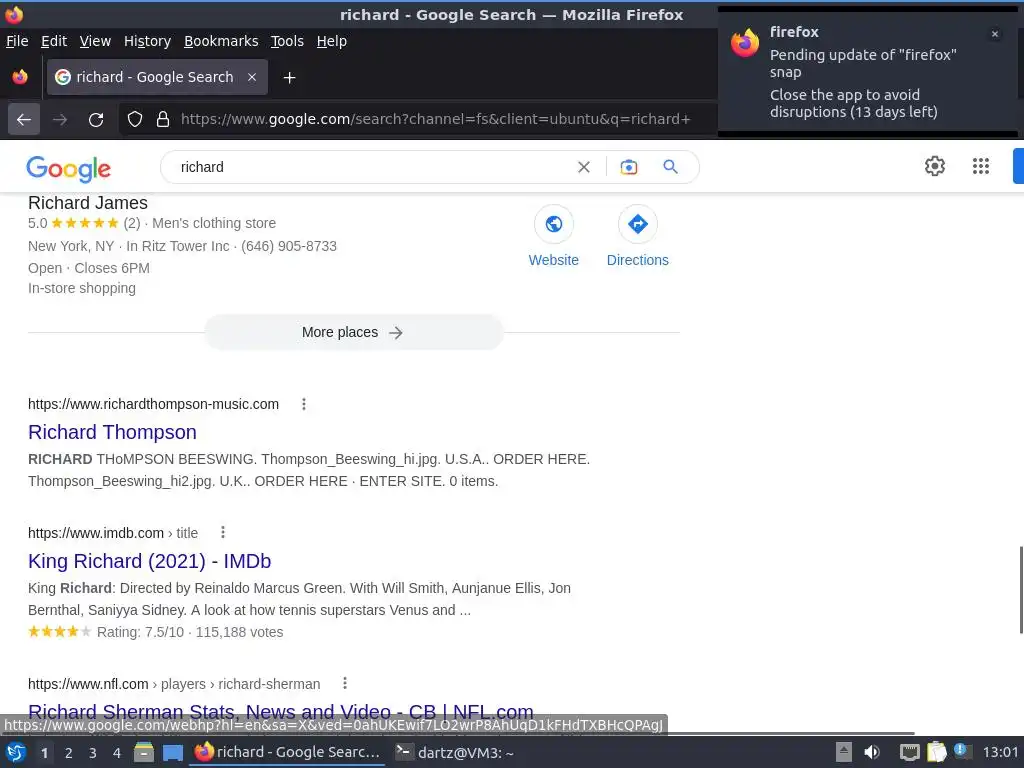Open the Edit menu
Viewport: 1024px width, 768px height.
[54, 41]
